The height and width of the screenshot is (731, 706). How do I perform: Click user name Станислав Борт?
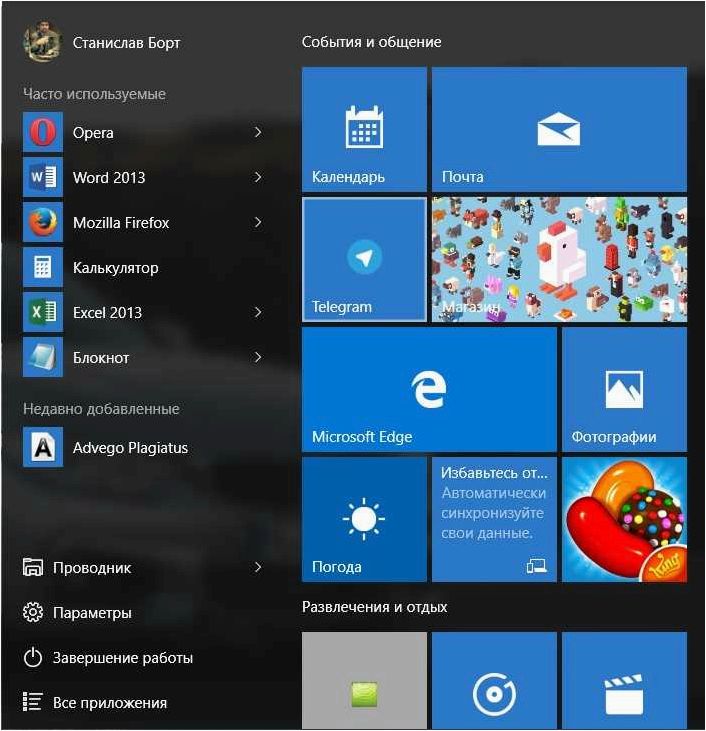pyautogui.click(x=126, y=42)
